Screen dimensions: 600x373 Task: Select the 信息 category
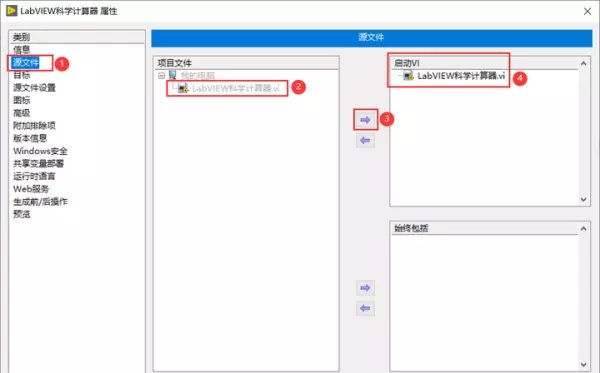(21, 50)
